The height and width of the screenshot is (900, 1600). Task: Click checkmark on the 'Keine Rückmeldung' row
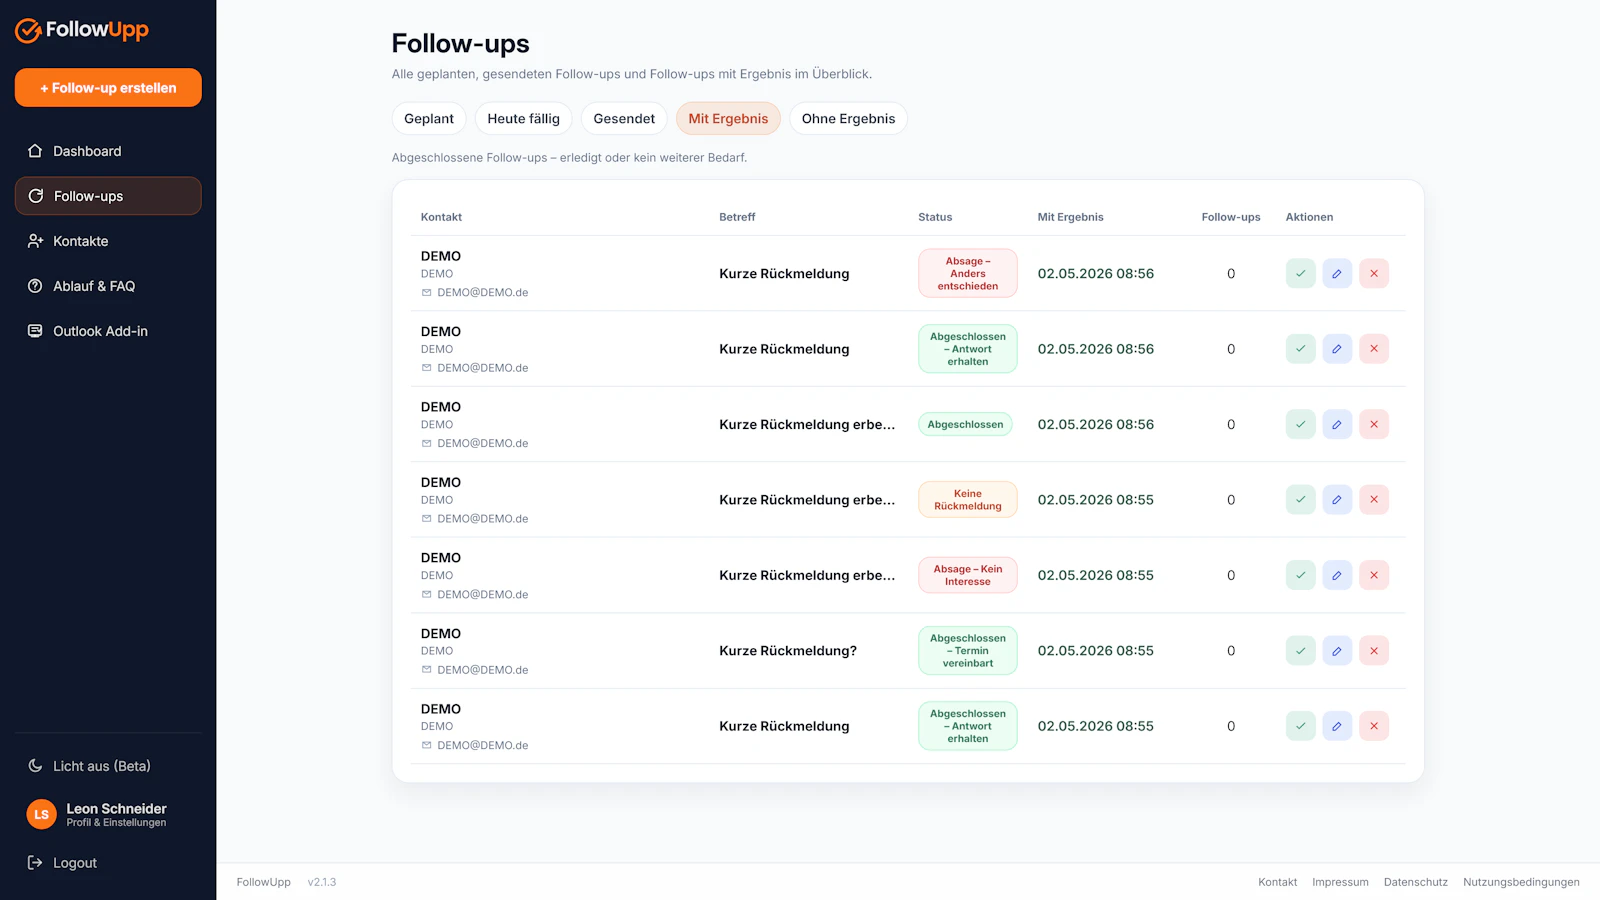(1300, 500)
